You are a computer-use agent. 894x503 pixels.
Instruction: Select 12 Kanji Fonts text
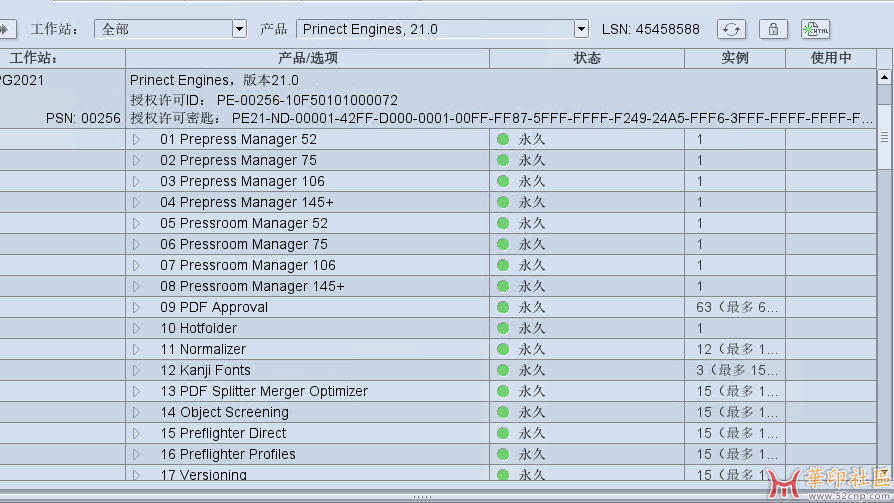point(205,370)
